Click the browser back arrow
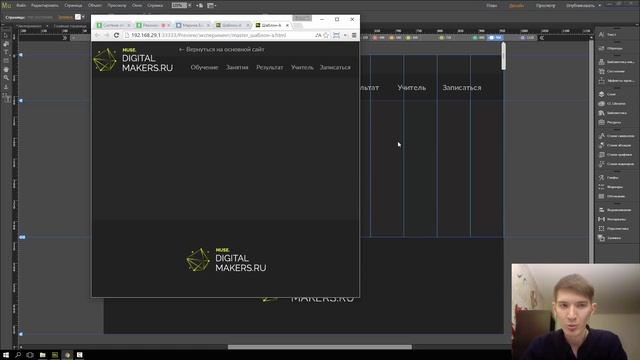This screenshot has height=360, width=640. (97, 36)
